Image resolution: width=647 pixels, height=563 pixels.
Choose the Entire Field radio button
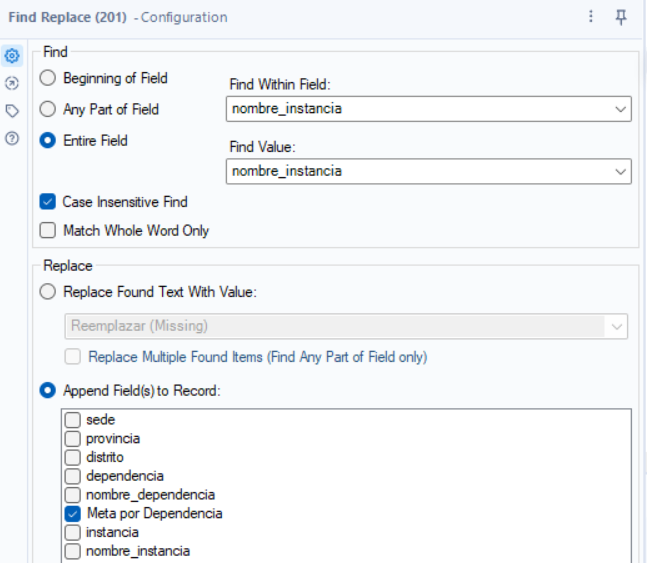(47, 141)
